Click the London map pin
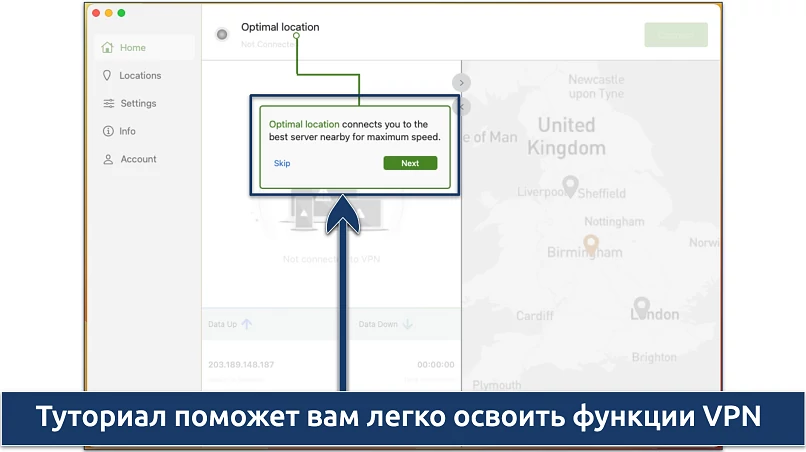Screen dimensions: 806x452 pos(641,306)
